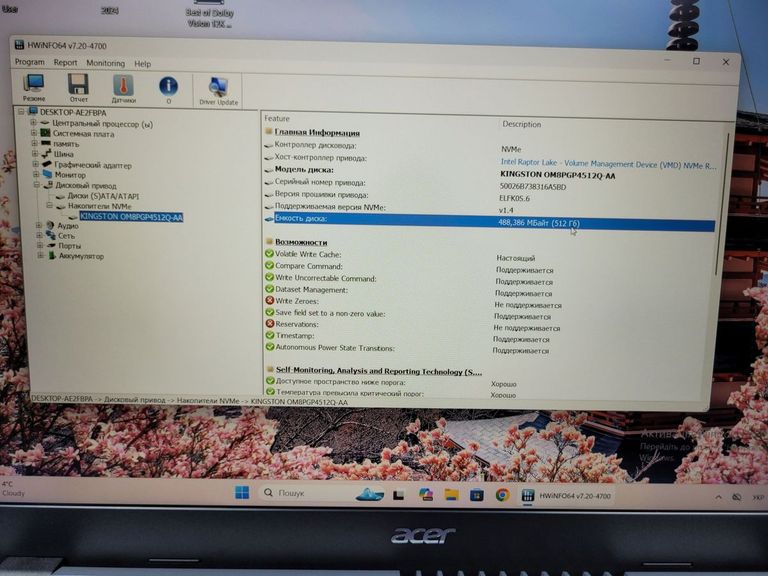Open File Explorer from the taskbar
The width and height of the screenshot is (768, 576).
pos(451,495)
